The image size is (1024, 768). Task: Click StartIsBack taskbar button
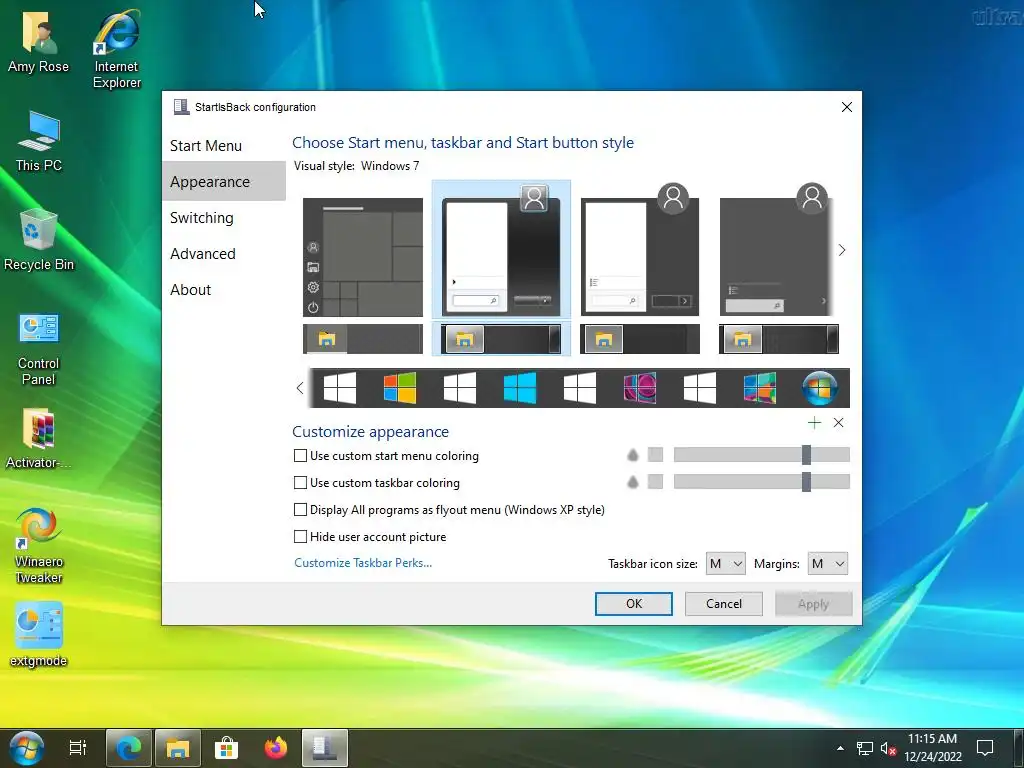[325, 748]
